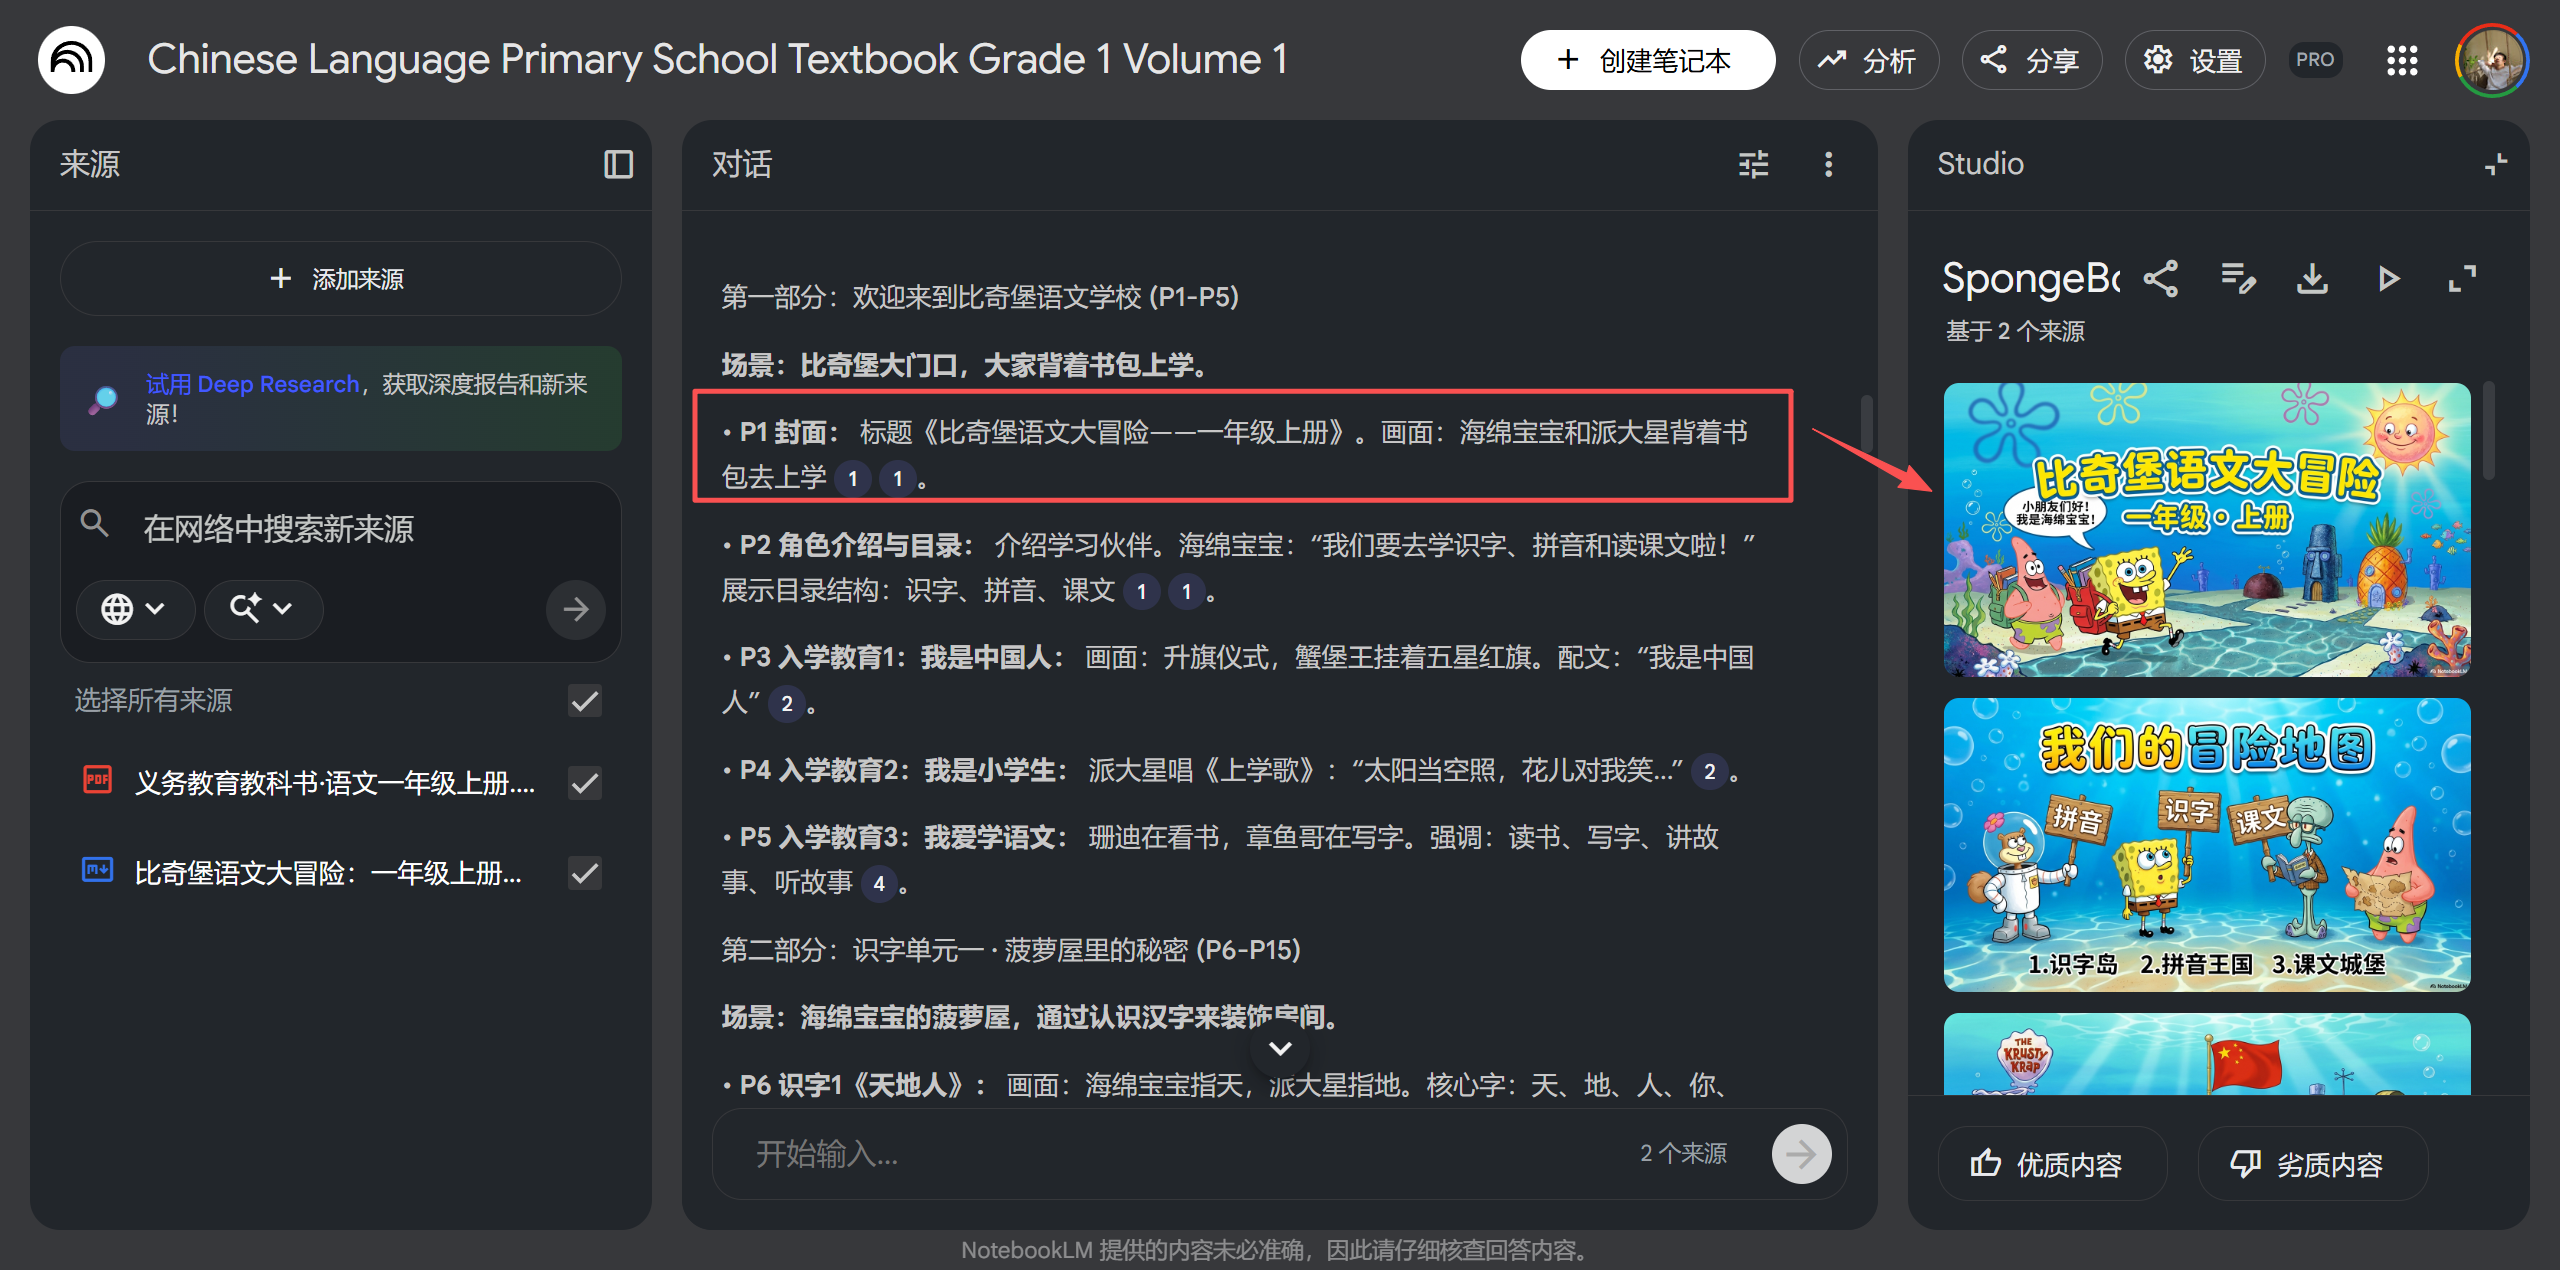Expand the SpongeBob content to fullscreen
Viewport: 2560px width, 1270px height.
pyautogui.click(x=2462, y=280)
